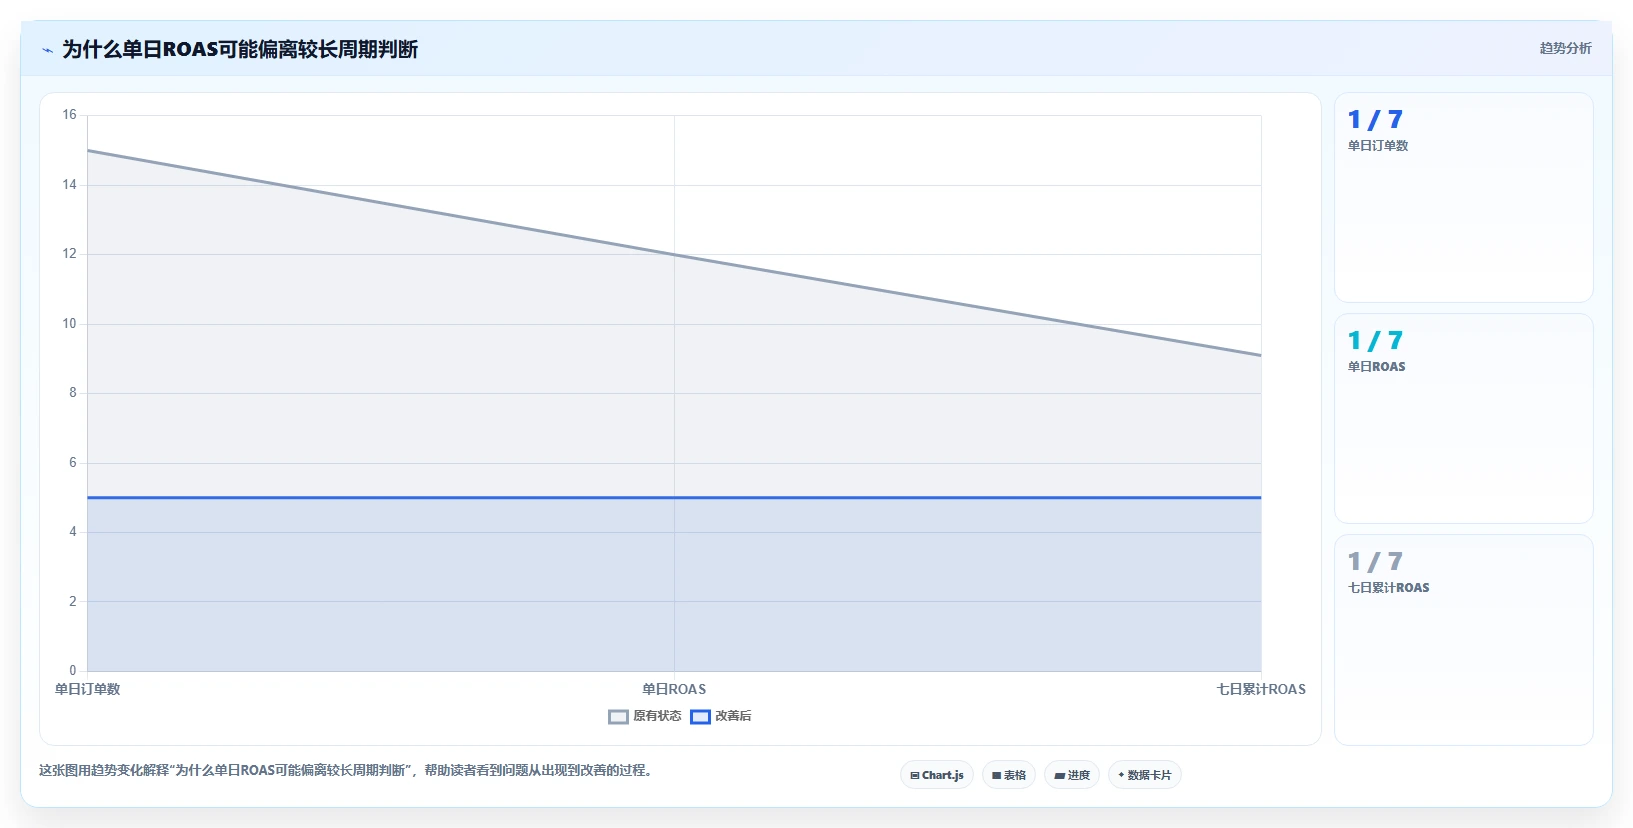The image size is (1633, 828).
Task: Click the 单日订单数 x-axis label
Action: 87,689
